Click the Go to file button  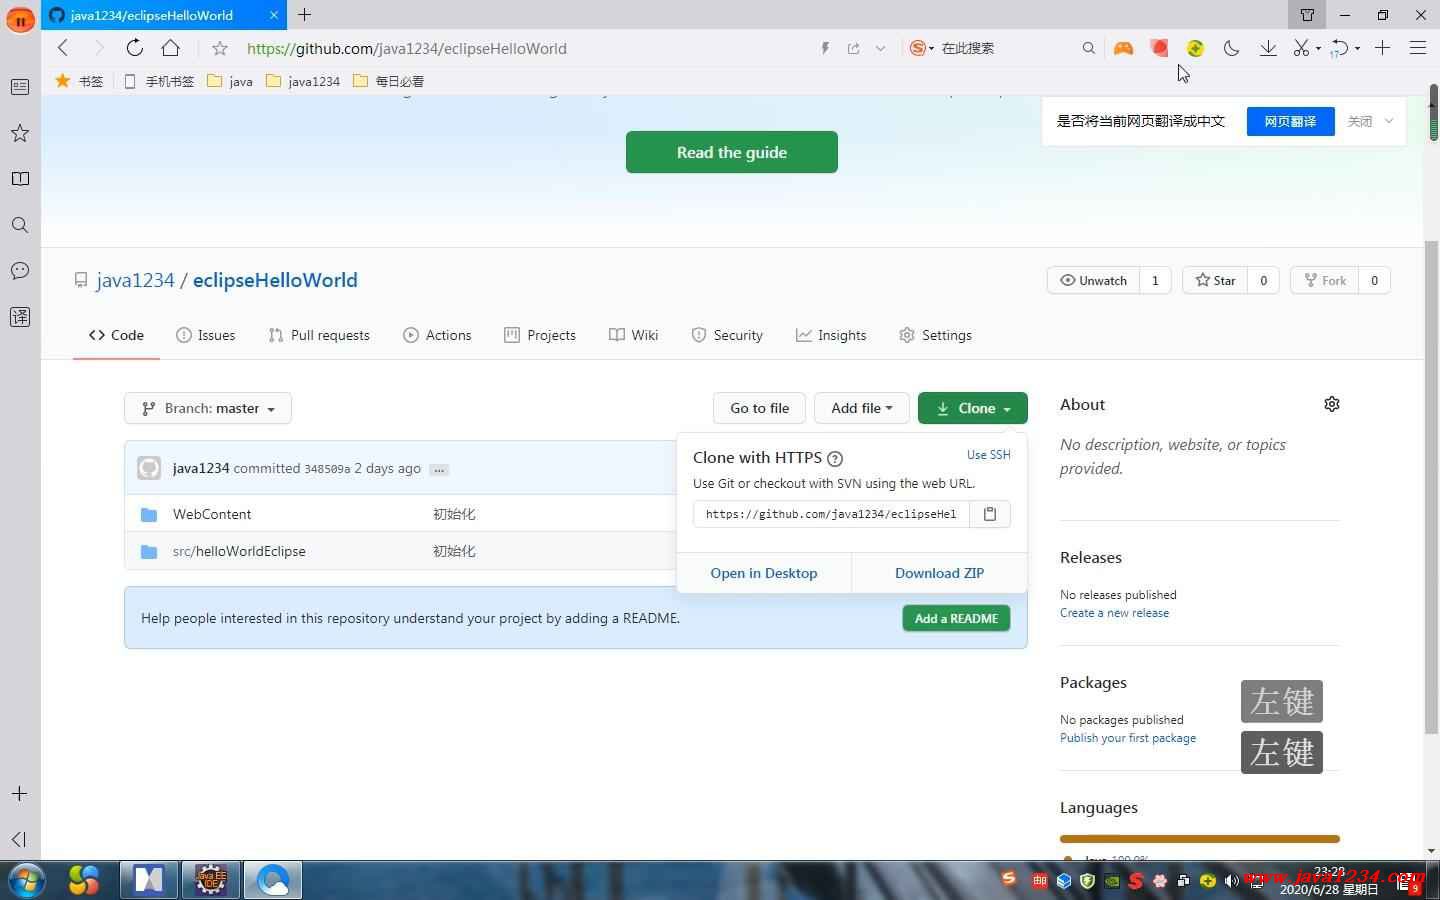click(759, 408)
